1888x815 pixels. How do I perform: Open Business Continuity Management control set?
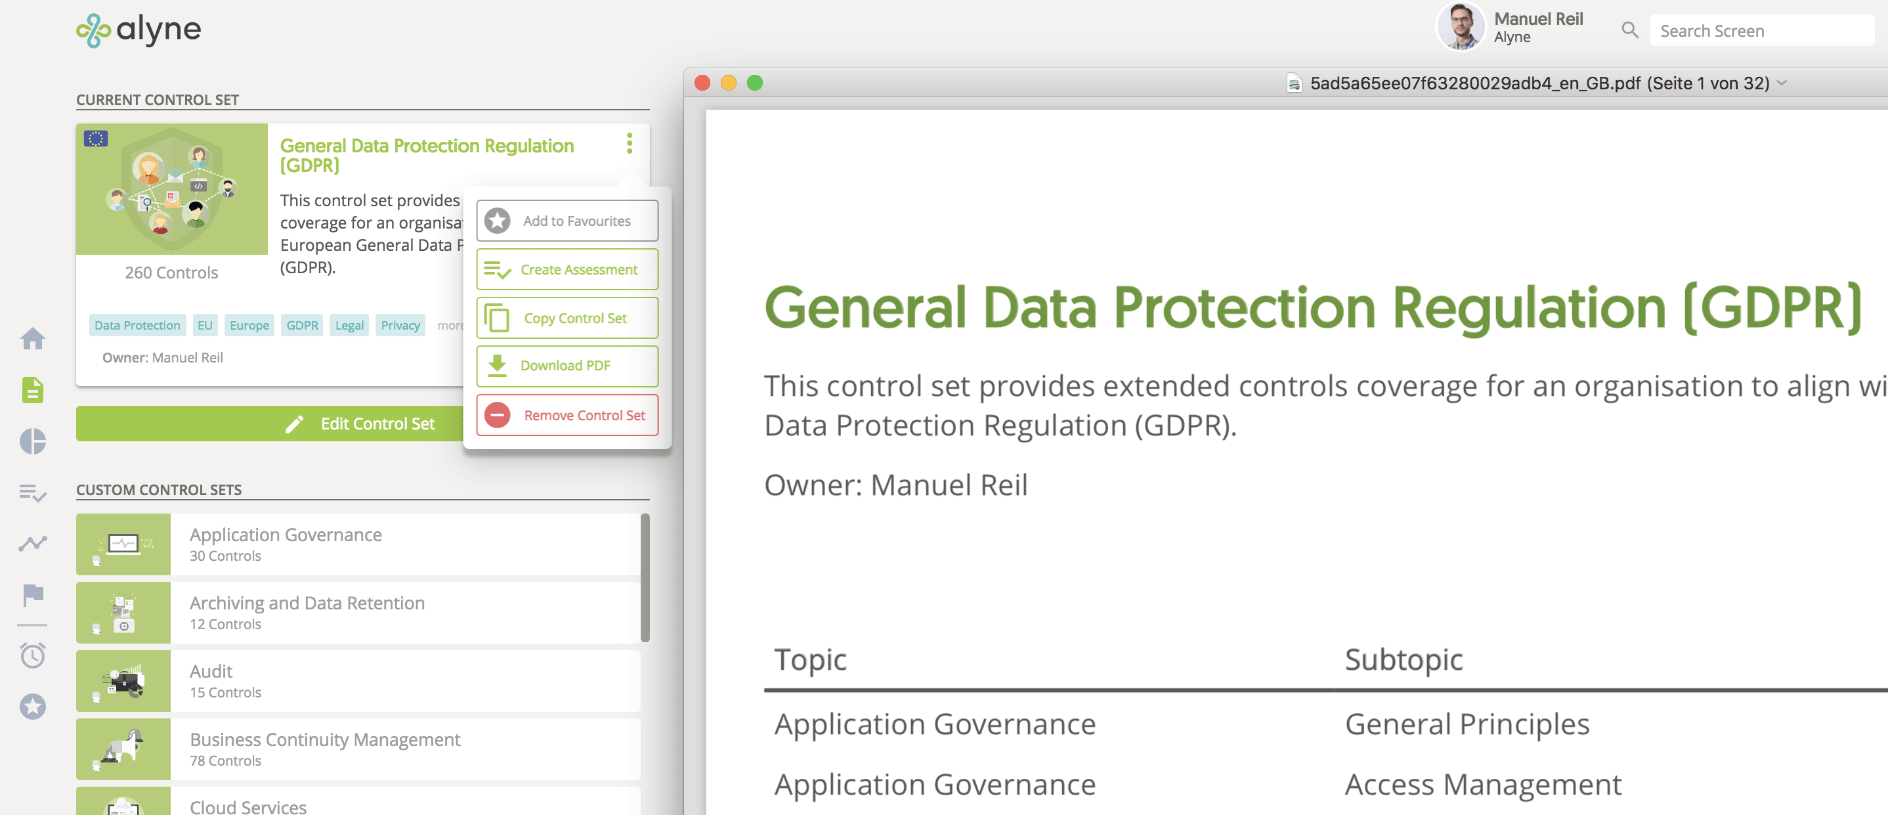pos(358,749)
